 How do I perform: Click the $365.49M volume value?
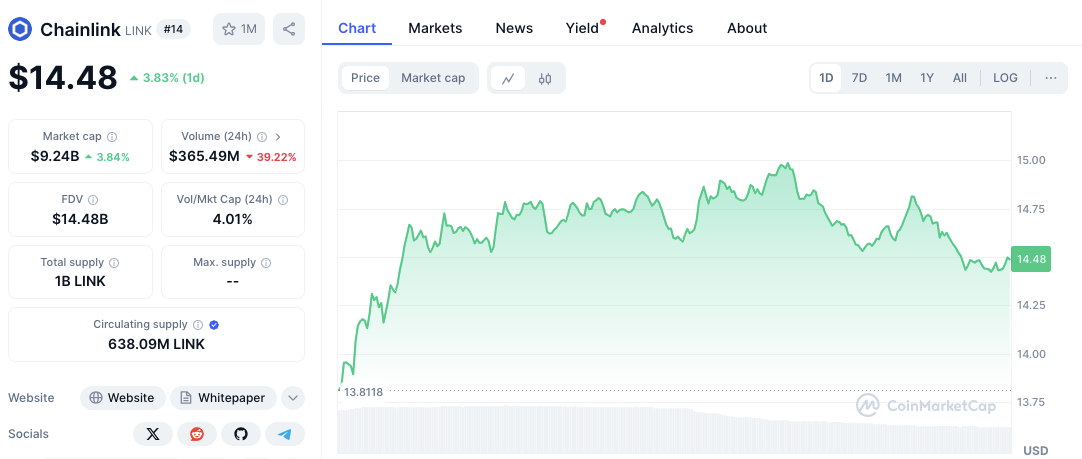tap(204, 157)
